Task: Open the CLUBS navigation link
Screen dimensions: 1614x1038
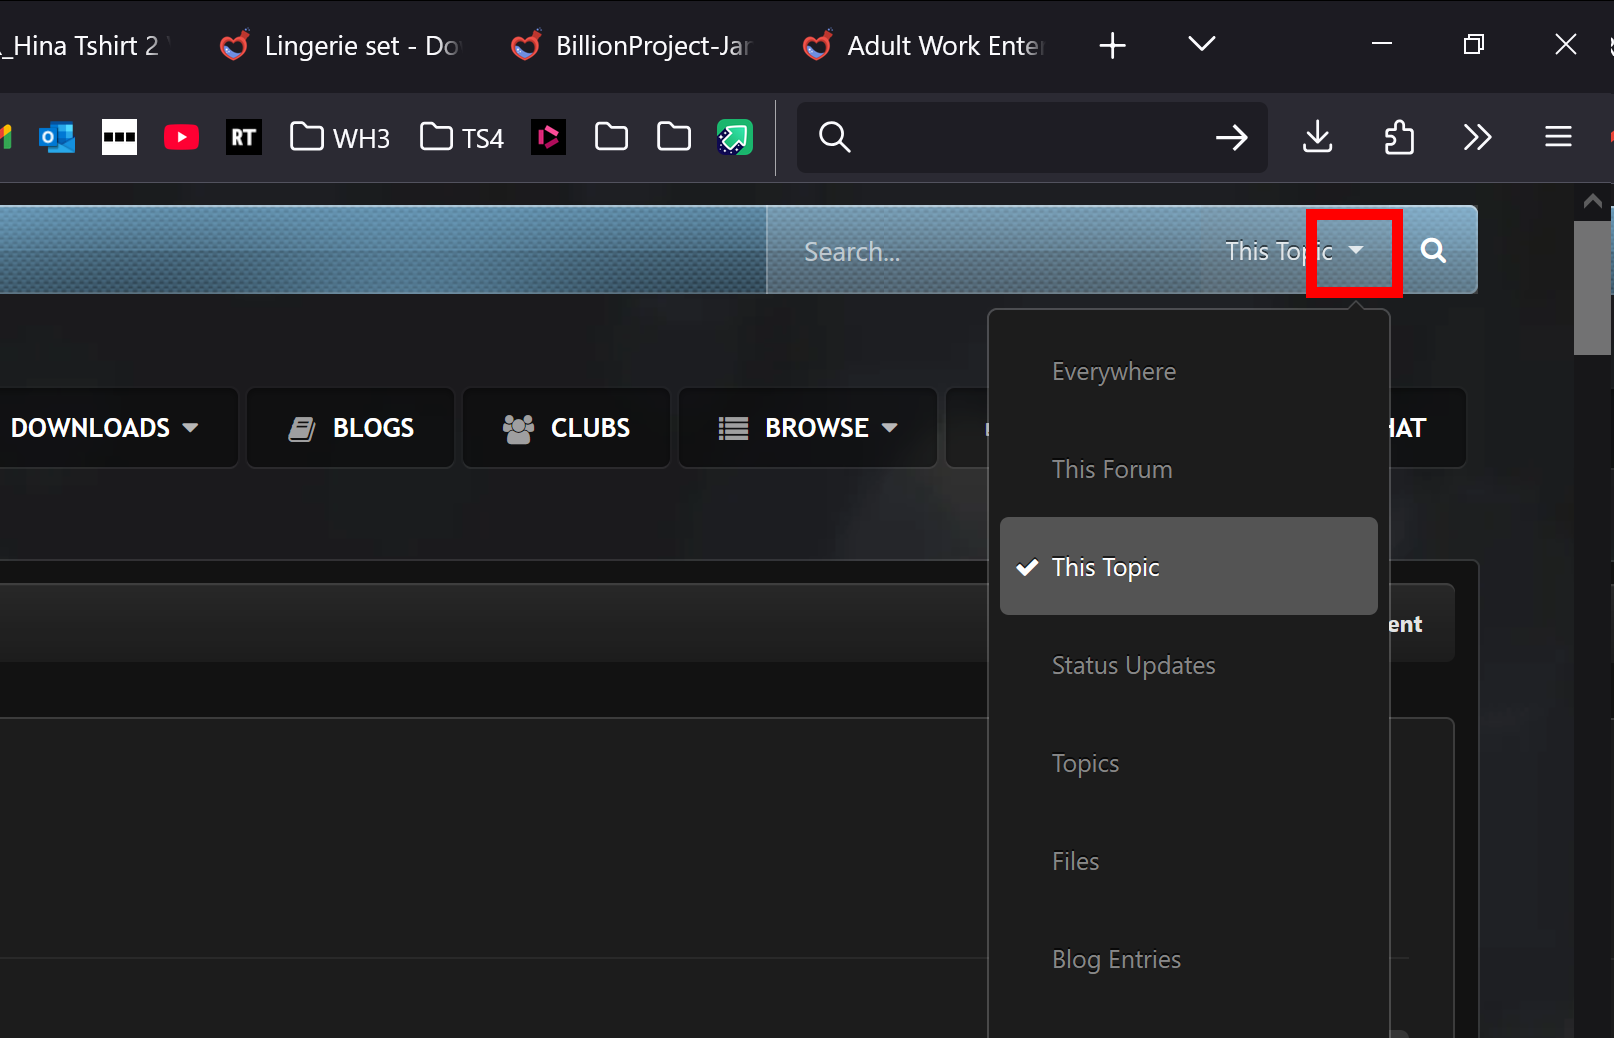Action: click(567, 428)
